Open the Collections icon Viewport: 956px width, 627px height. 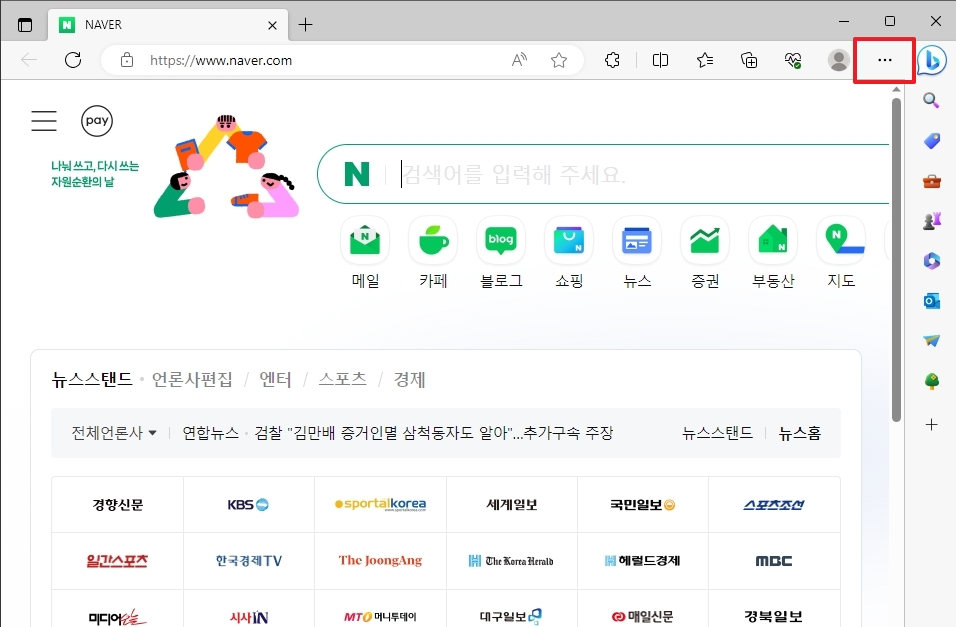coord(749,60)
